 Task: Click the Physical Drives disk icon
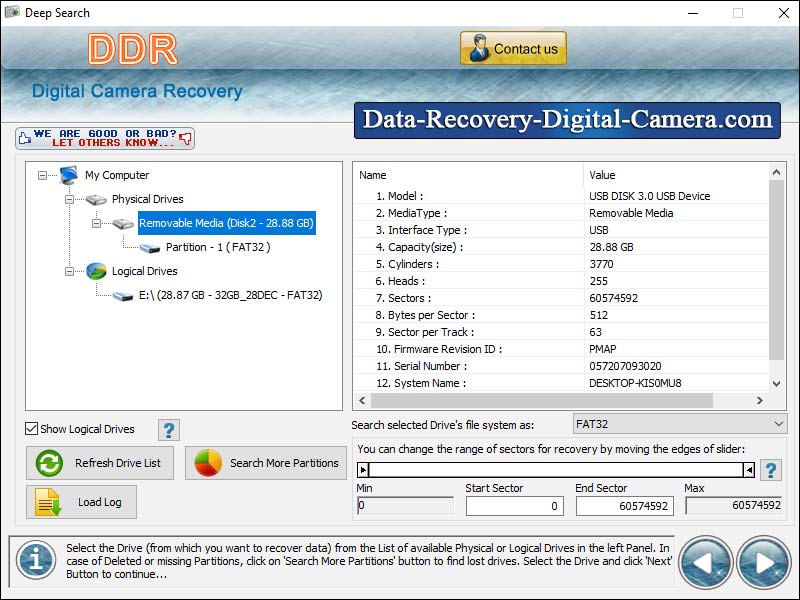(96, 199)
